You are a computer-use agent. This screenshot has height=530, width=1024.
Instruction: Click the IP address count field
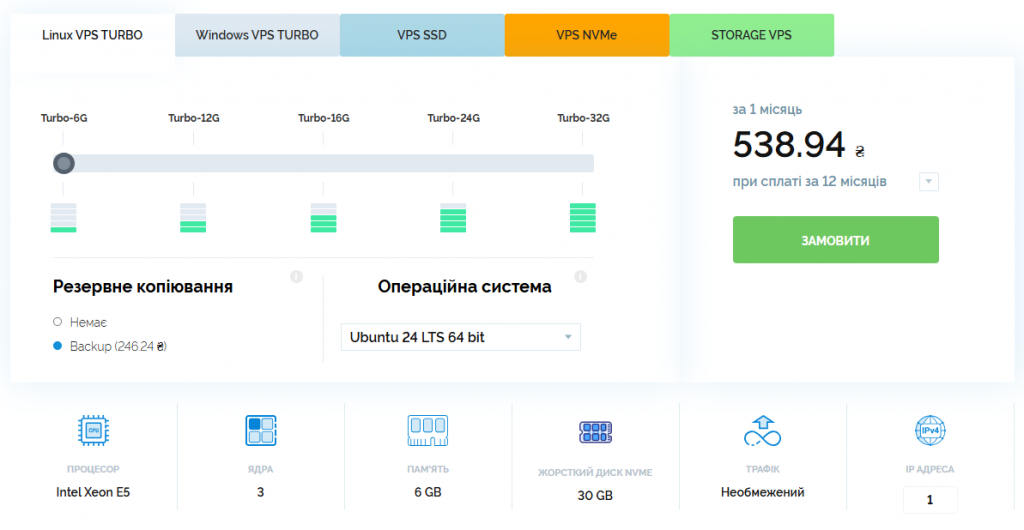click(930, 500)
